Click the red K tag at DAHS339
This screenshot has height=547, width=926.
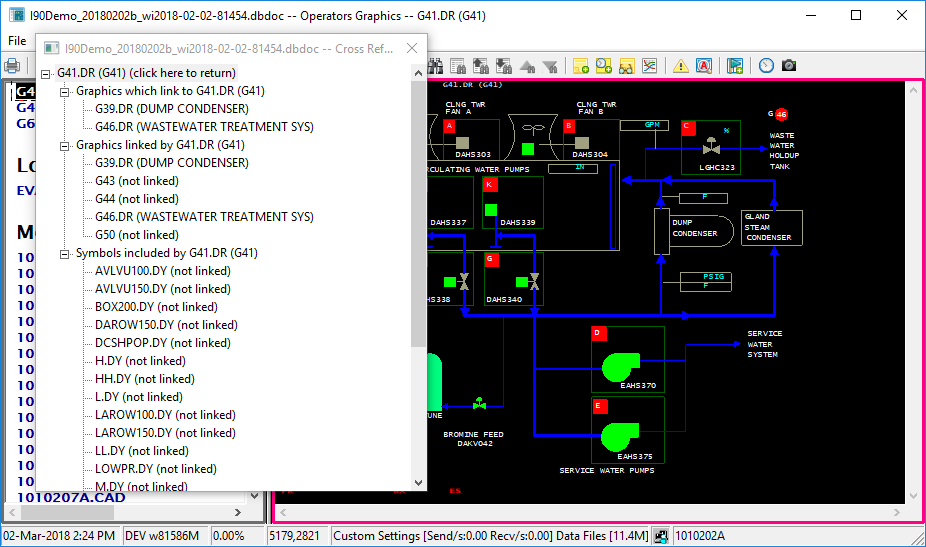click(x=490, y=185)
